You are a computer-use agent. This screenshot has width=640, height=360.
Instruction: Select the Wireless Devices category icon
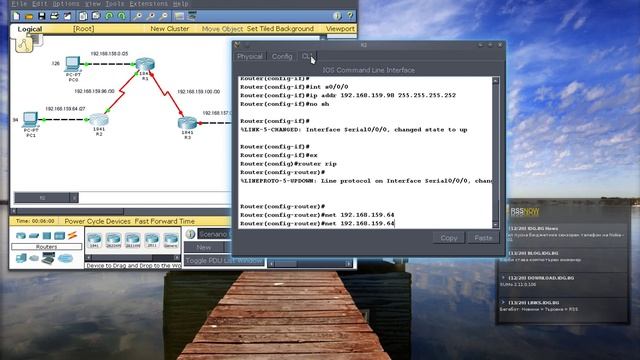tap(60, 236)
